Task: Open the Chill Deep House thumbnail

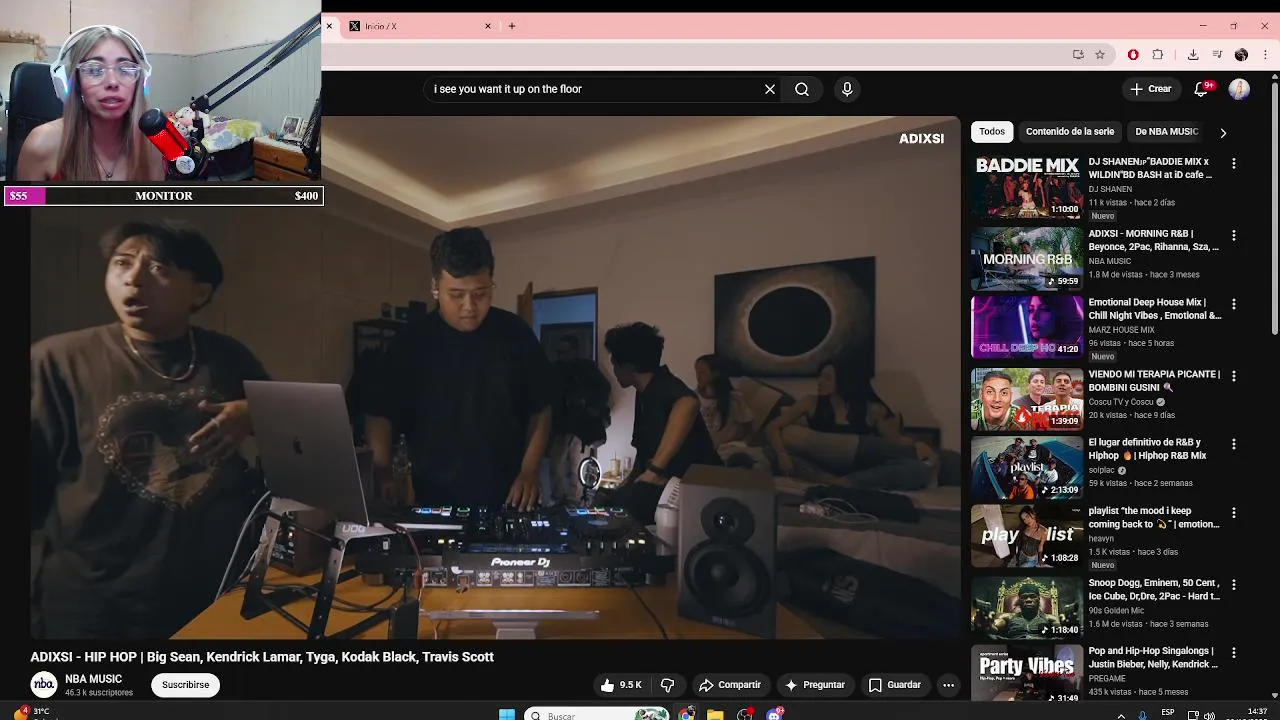Action: [1027, 327]
